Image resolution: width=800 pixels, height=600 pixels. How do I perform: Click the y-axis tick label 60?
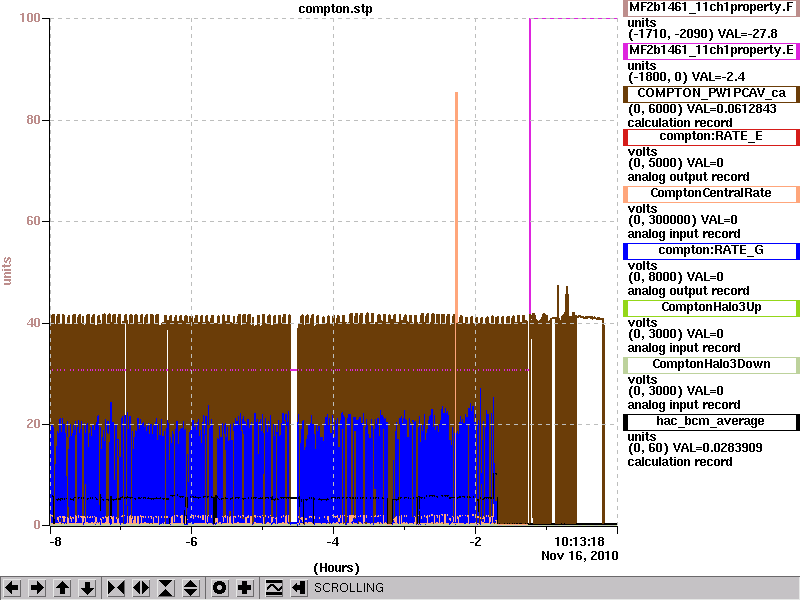[33, 221]
